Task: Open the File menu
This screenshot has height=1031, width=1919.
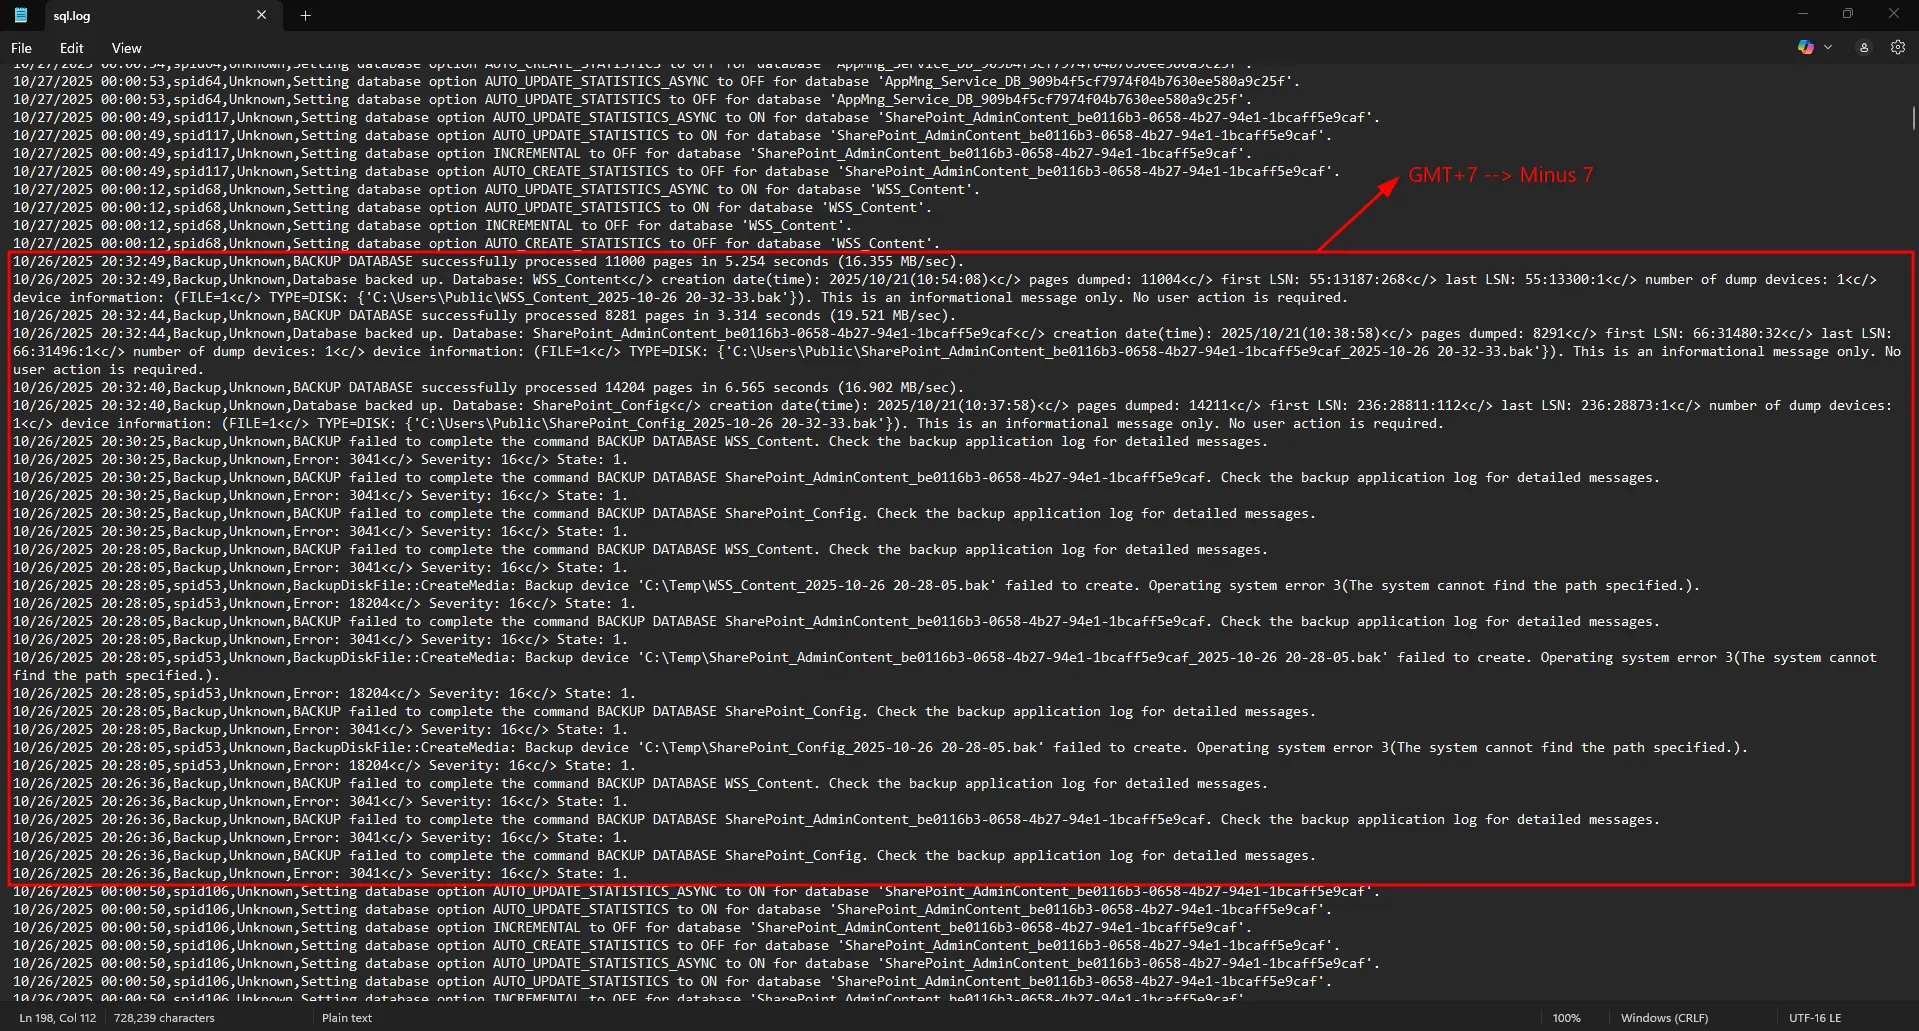Action: click(21, 48)
